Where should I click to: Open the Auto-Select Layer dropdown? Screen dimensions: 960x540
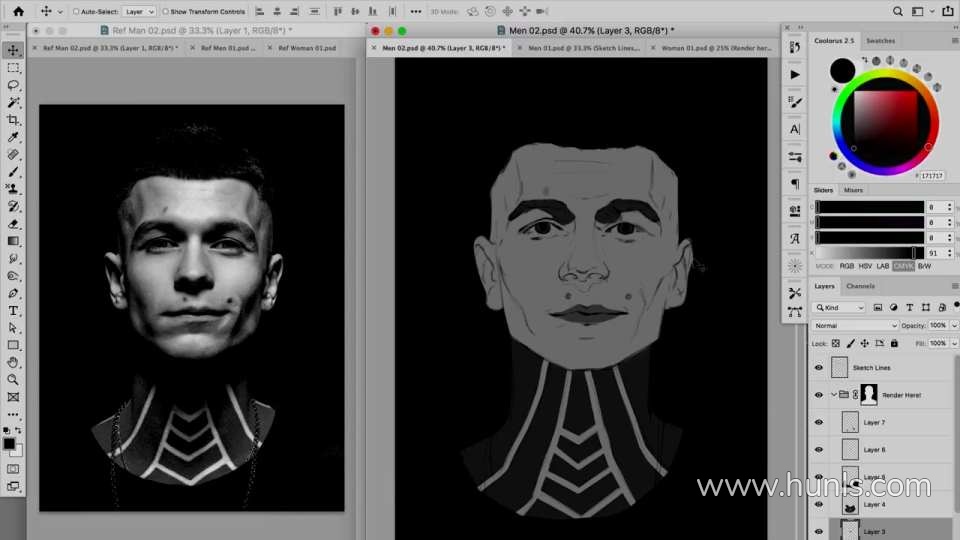click(139, 12)
